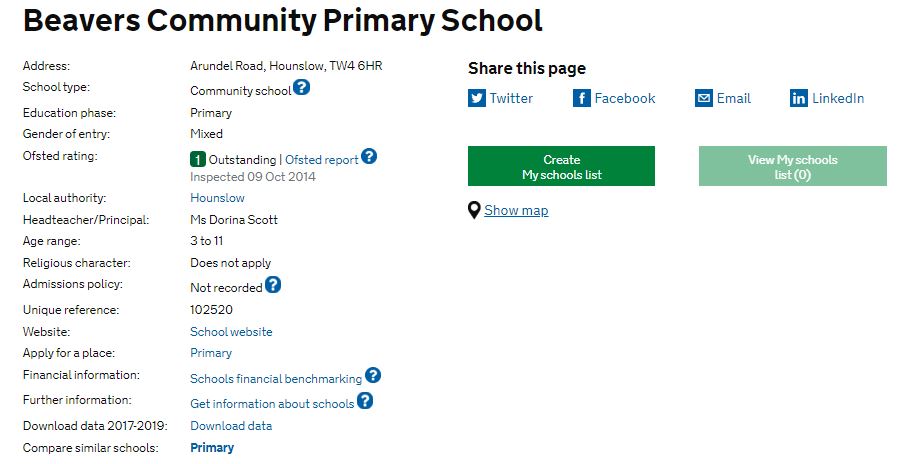Open help icon next to Not recorded
908x464 pixels.
pyautogui.click(x=273, y=284)
